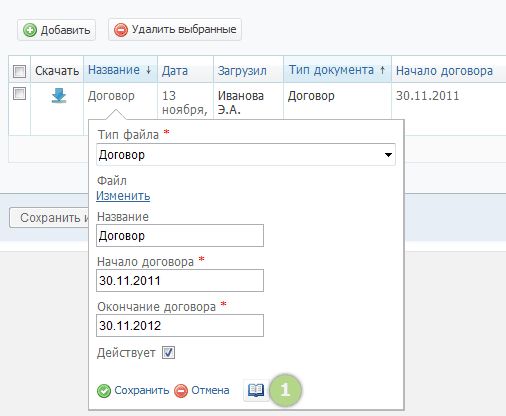Click the blue download arrow icon

pos(59,96)
